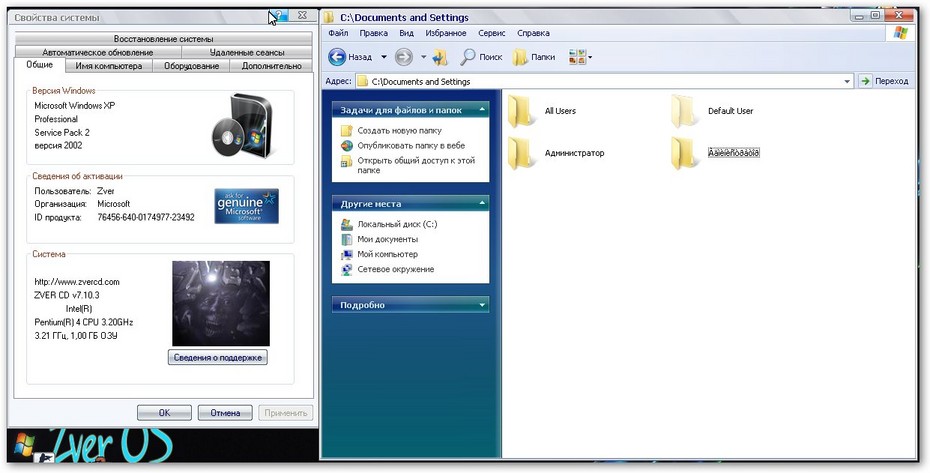This screenshot has width=930, height=473.
Task: Click the Windows flag logo in Explorer
Action: click(900, 33)
